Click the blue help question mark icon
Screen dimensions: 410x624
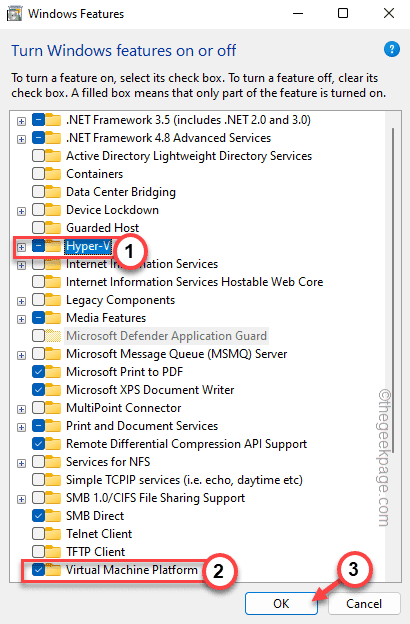click(392, 49)
